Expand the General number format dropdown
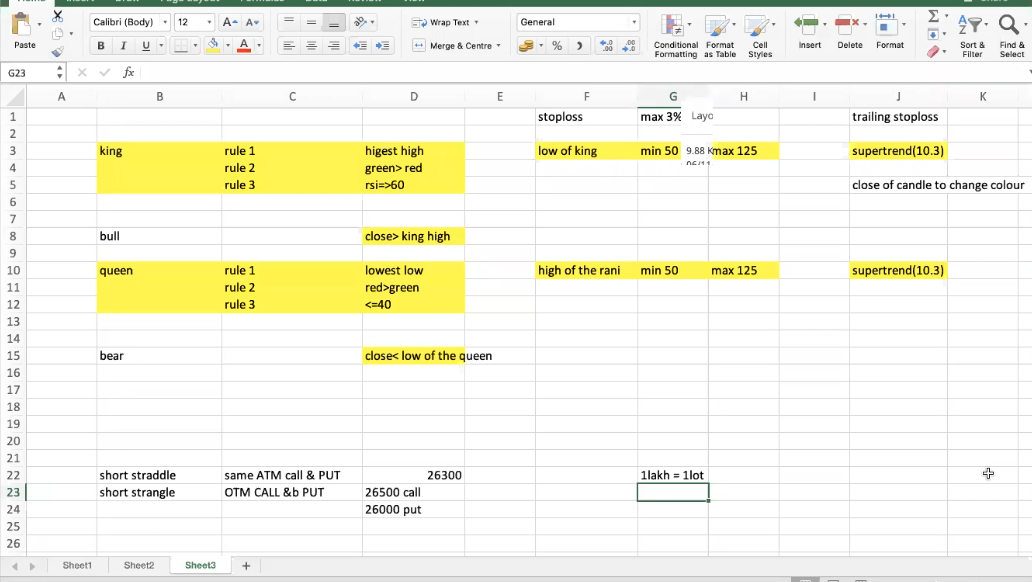Screen dimensions: 1032x582 click(578, 22)
